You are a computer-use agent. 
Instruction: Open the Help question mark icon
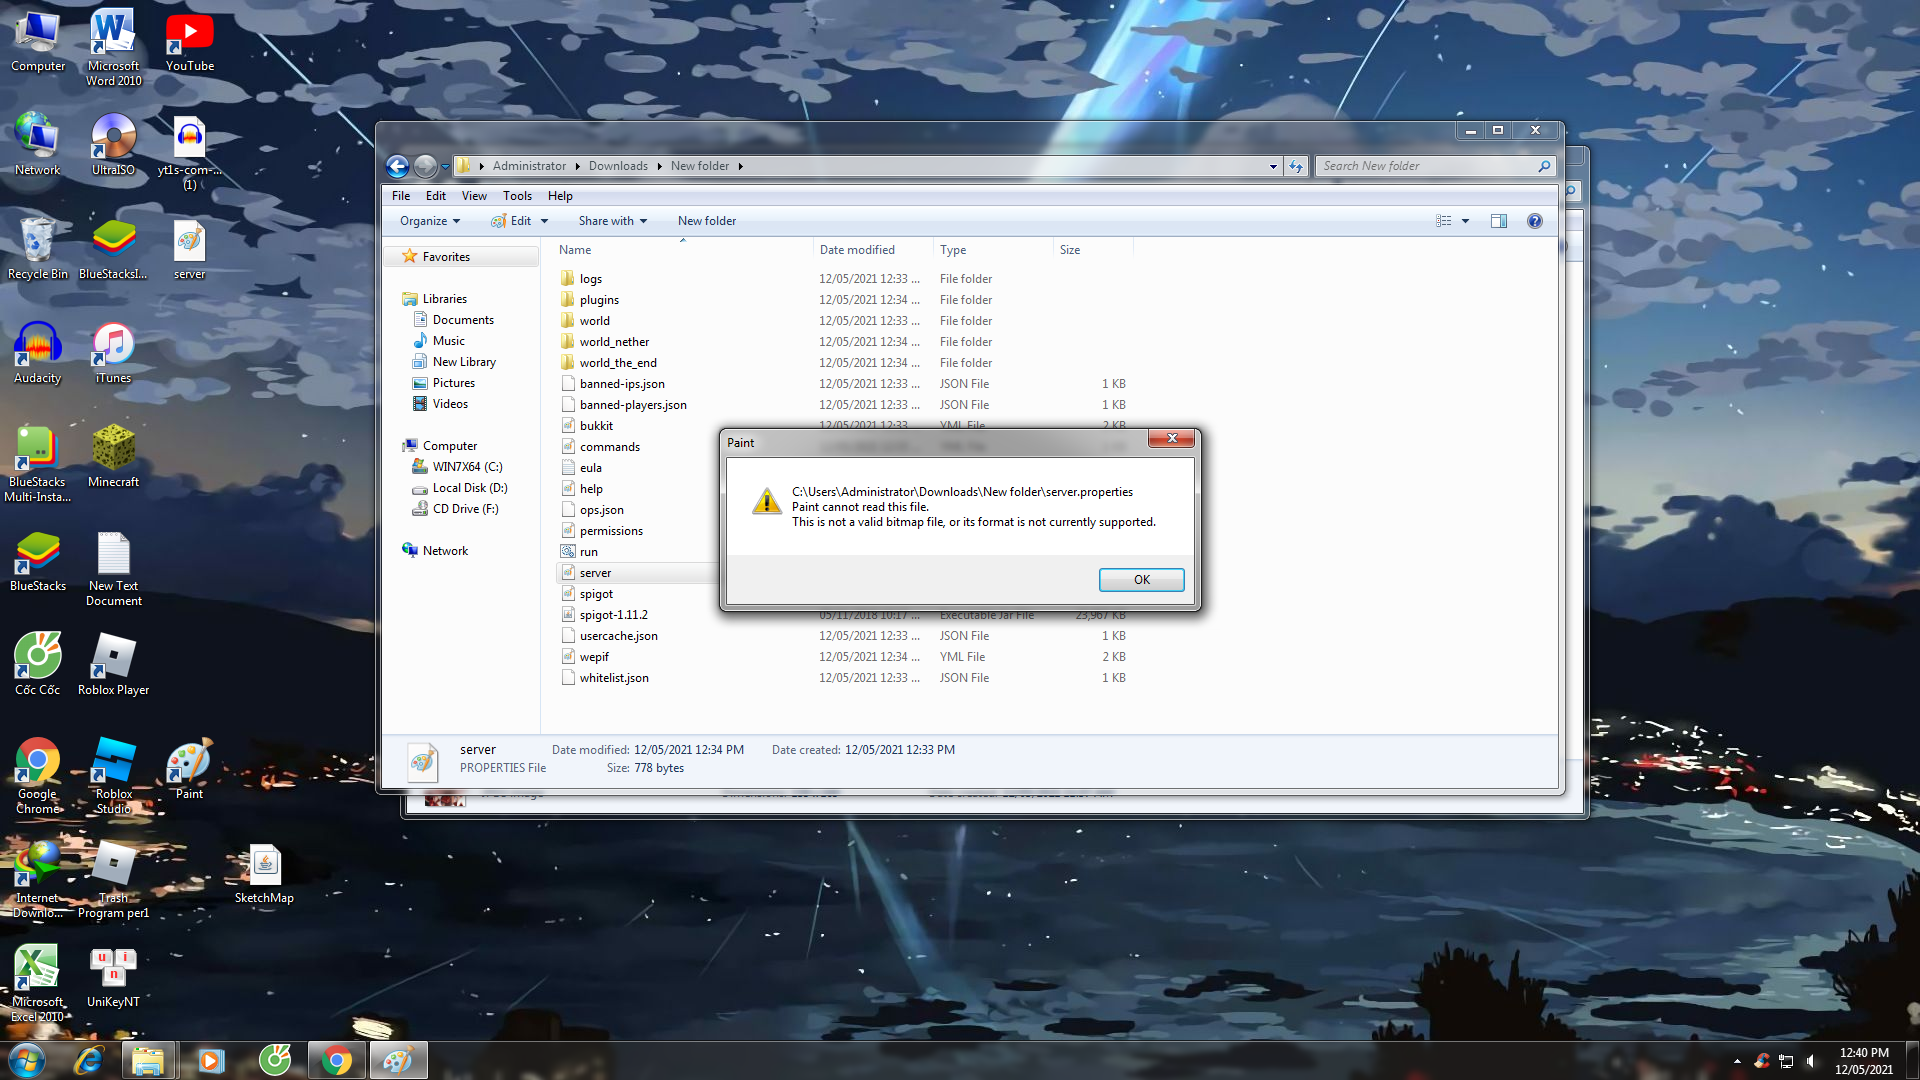coord(1534,221)
